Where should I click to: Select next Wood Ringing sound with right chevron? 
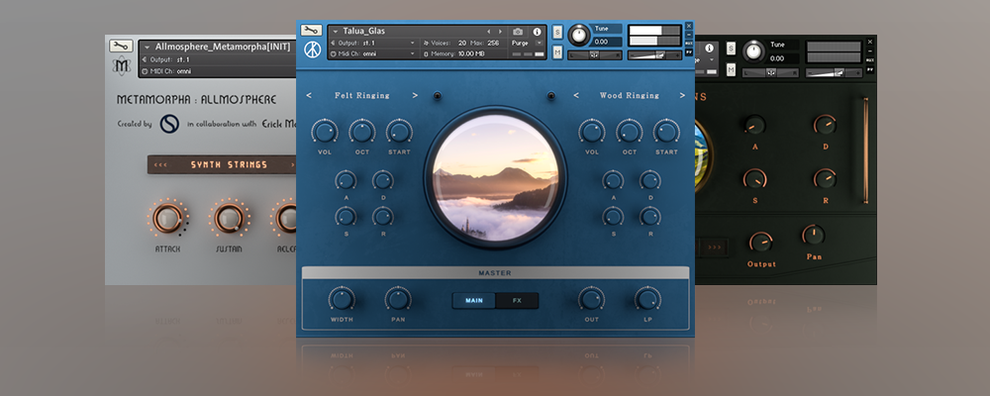683,95
